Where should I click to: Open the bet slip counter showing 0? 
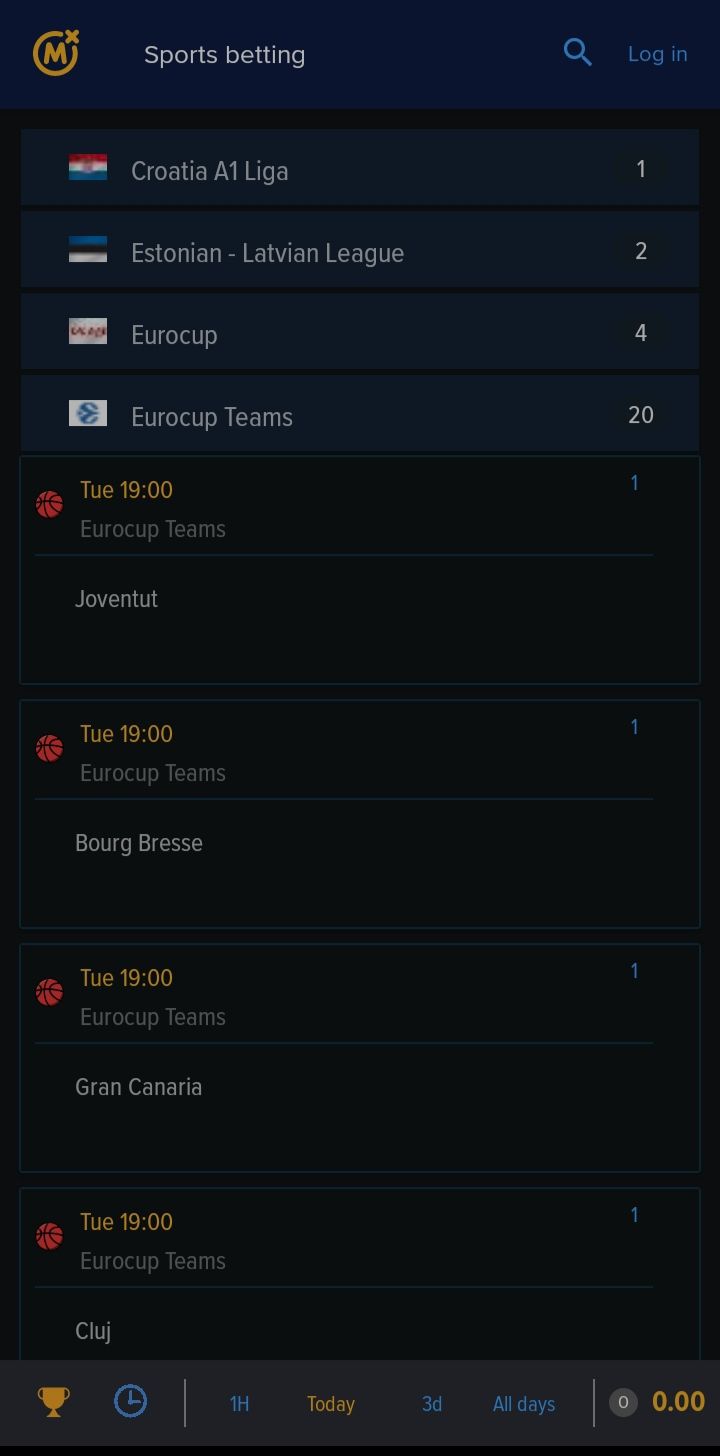[623, 1402]
